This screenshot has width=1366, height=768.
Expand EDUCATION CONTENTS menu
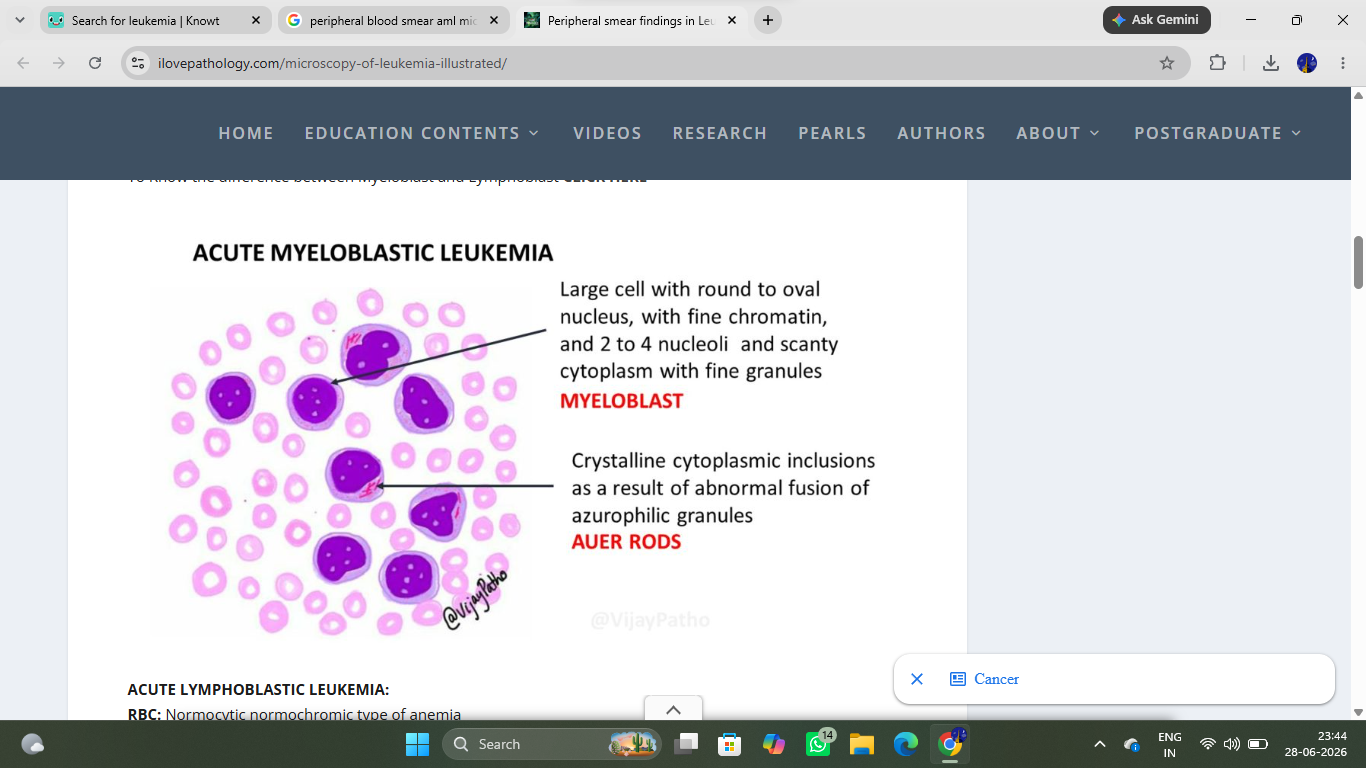tap(422, 133)
